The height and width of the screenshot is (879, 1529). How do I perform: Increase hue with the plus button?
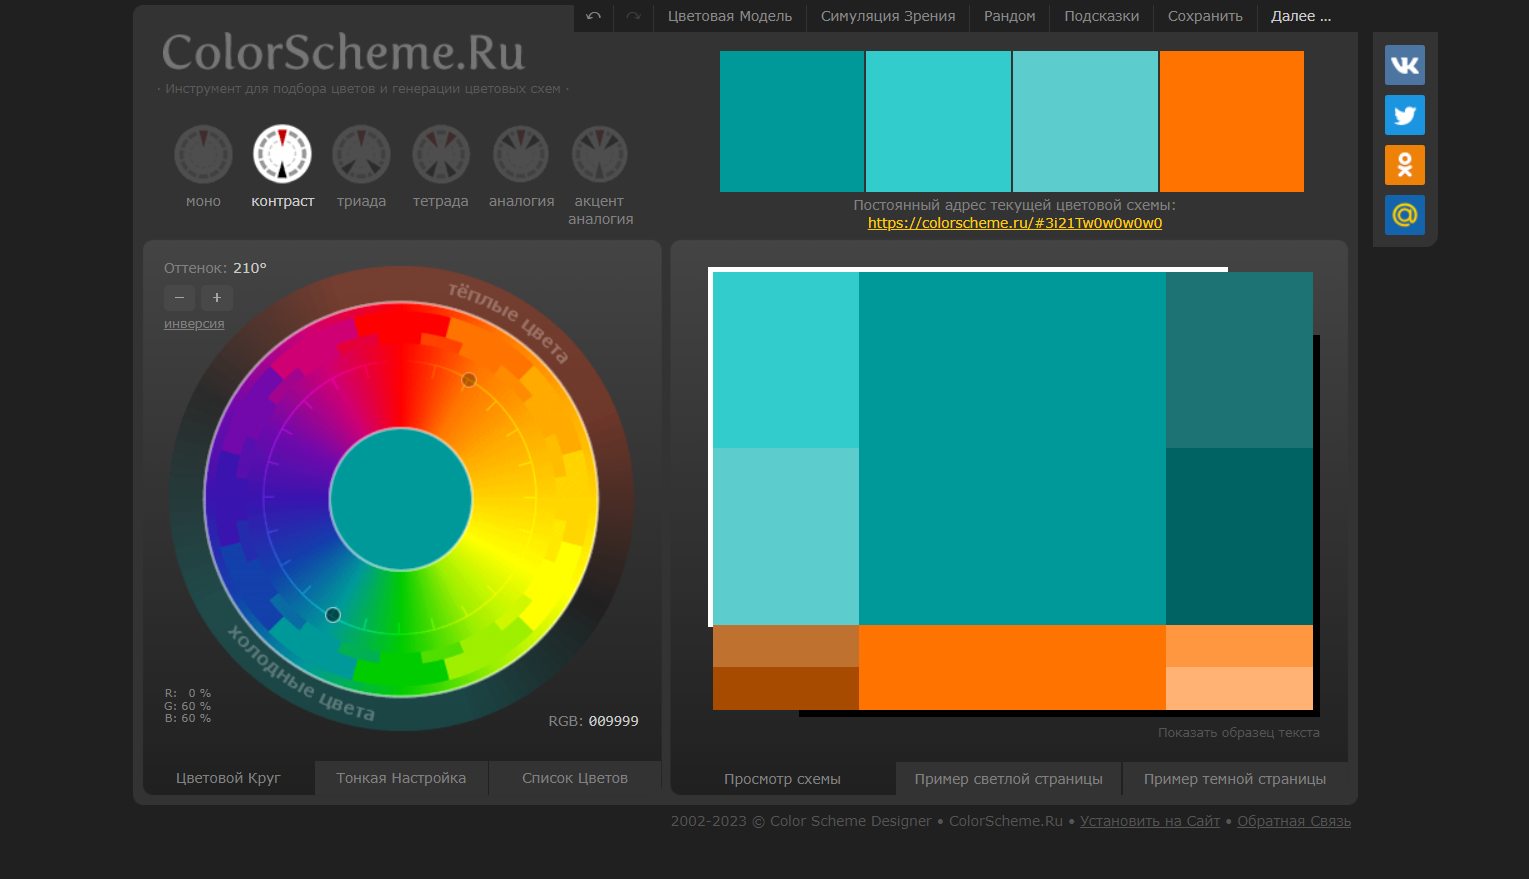217,297
